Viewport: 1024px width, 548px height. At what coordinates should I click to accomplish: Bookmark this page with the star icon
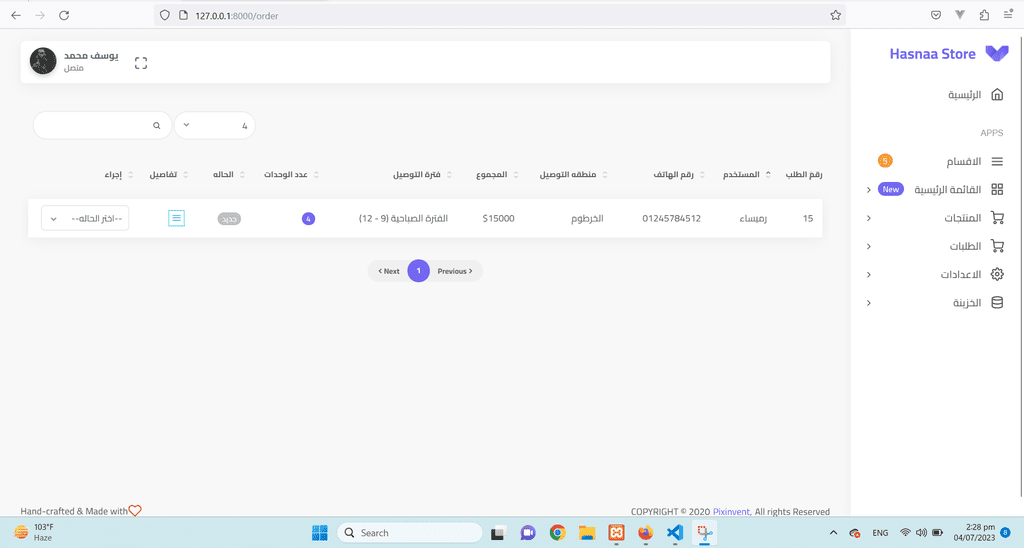[x=835, y=15]
